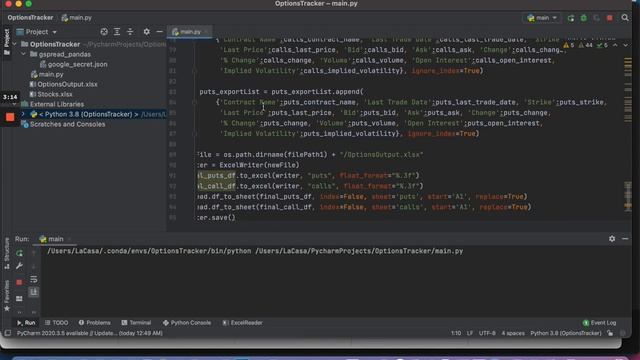640x360 pixels.
Task: Click the wrench icon in Run panel
Action: coord(19,266)
